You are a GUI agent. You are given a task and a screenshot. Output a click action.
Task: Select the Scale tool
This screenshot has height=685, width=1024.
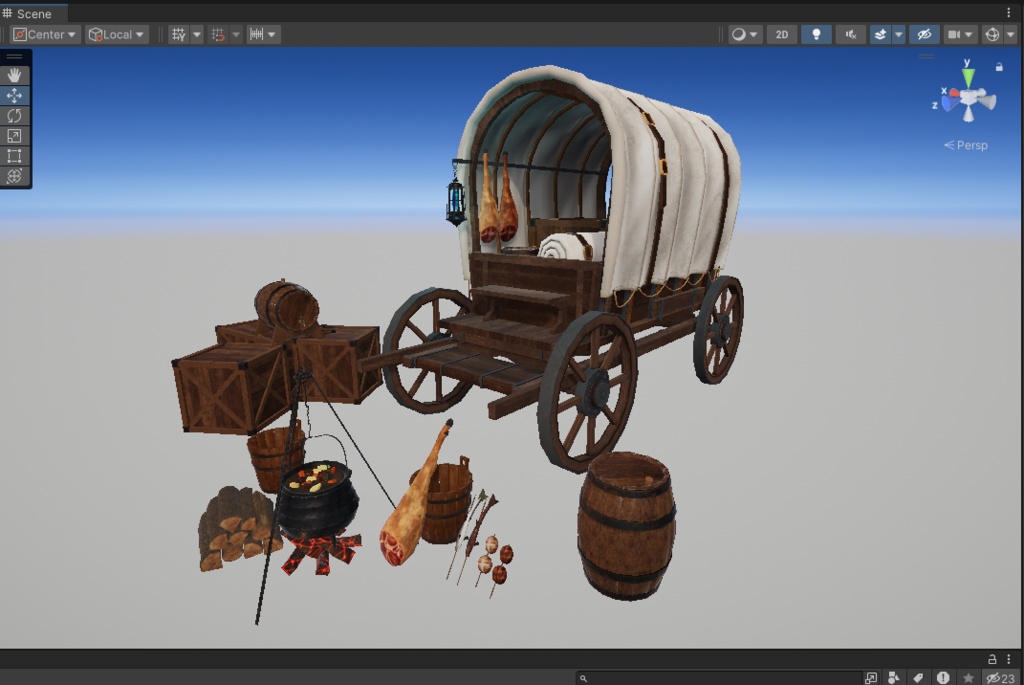click(x=14, y=136)
